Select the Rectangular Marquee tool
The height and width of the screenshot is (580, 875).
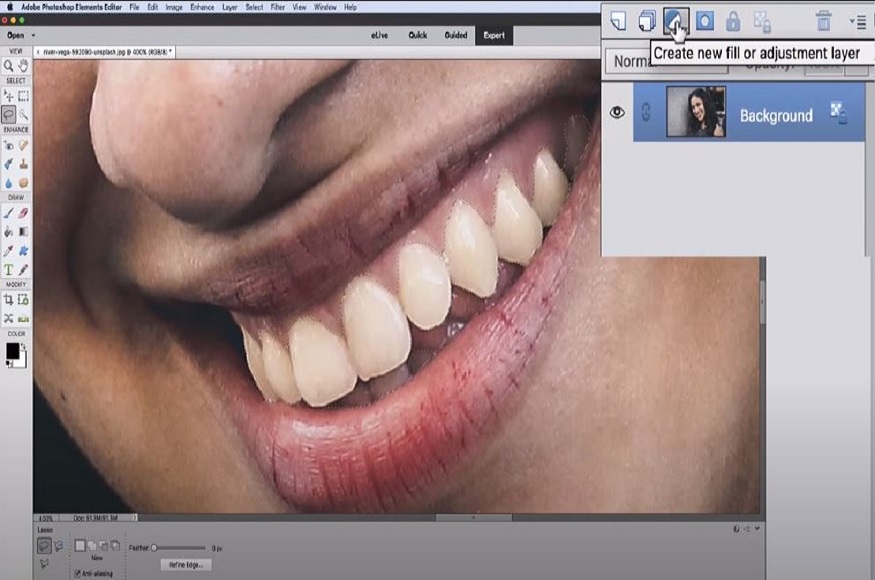[x=23, y=96]
